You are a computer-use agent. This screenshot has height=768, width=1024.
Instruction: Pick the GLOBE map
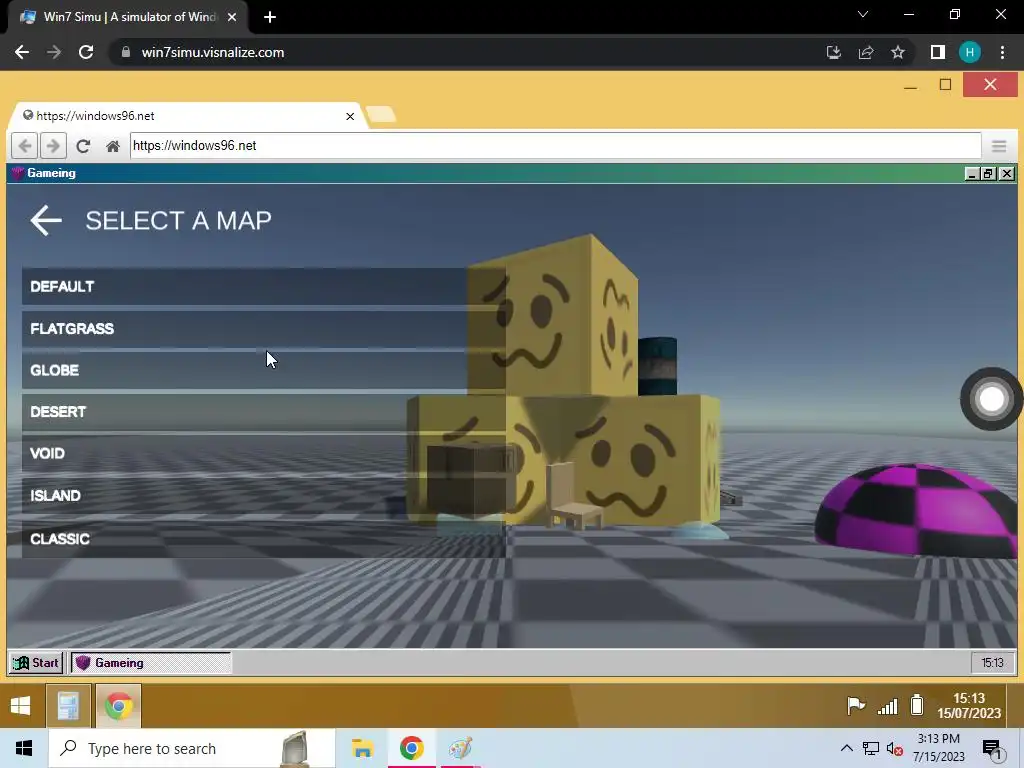264,370
